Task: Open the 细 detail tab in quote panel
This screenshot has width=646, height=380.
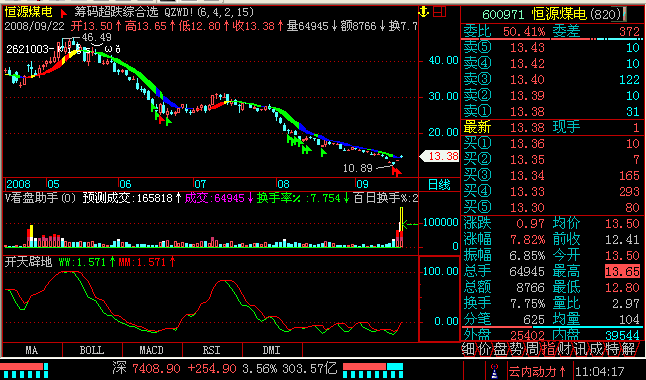Action: [468, 350]
